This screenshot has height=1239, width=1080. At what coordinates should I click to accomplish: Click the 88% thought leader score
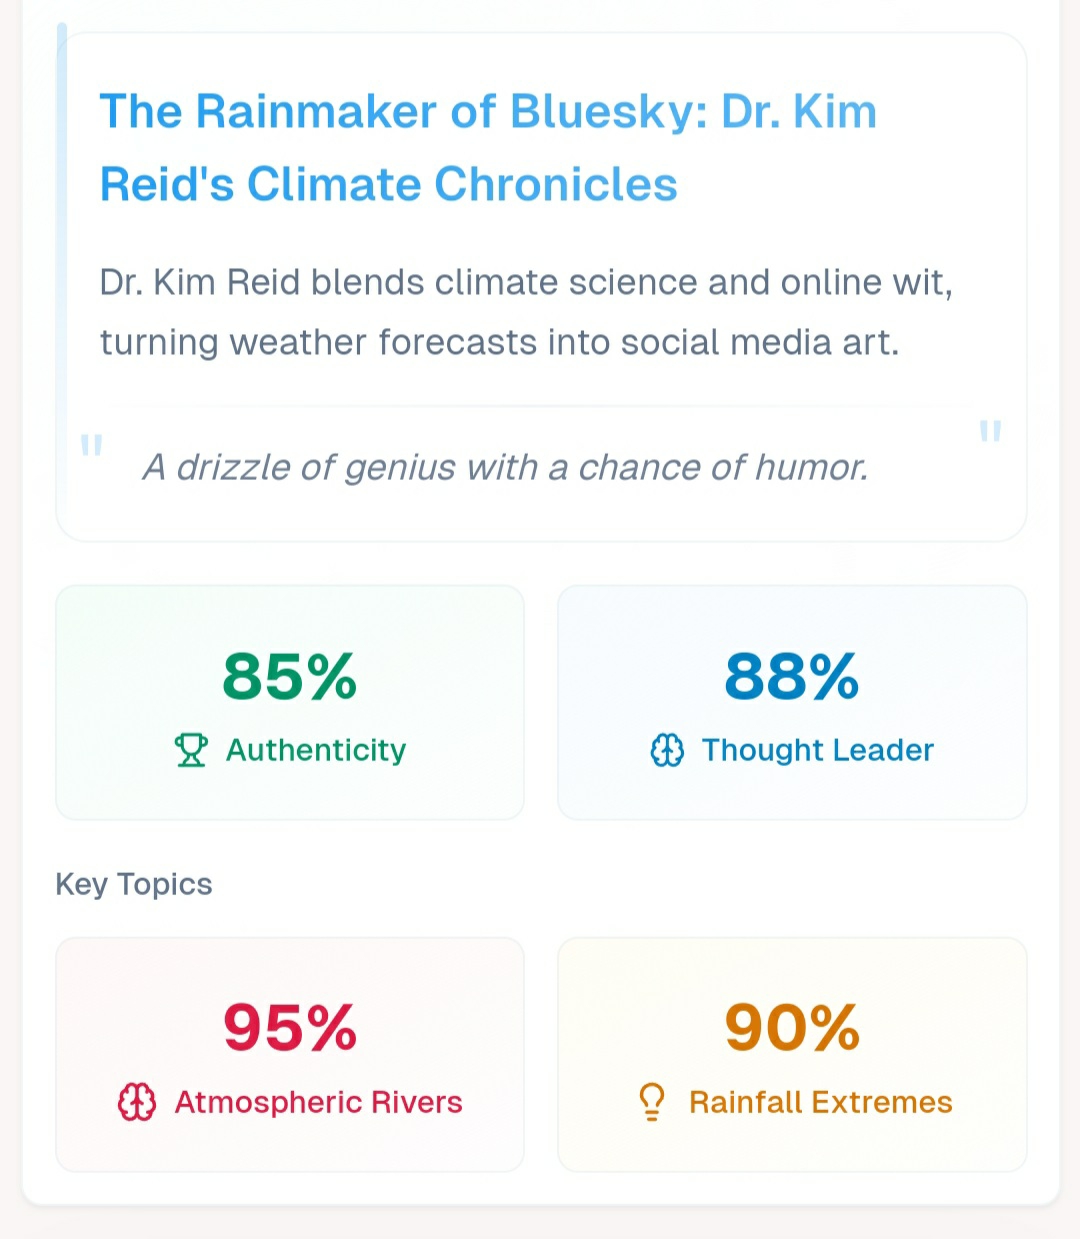tap(792, 677)
